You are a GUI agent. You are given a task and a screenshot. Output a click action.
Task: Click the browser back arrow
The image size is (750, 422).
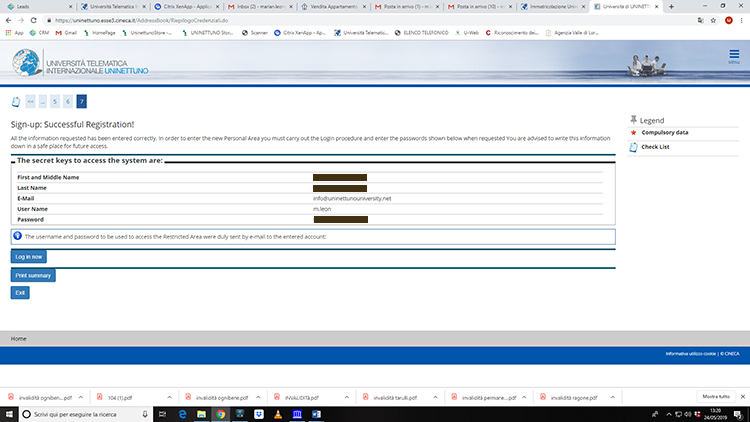tap(8, 19)
